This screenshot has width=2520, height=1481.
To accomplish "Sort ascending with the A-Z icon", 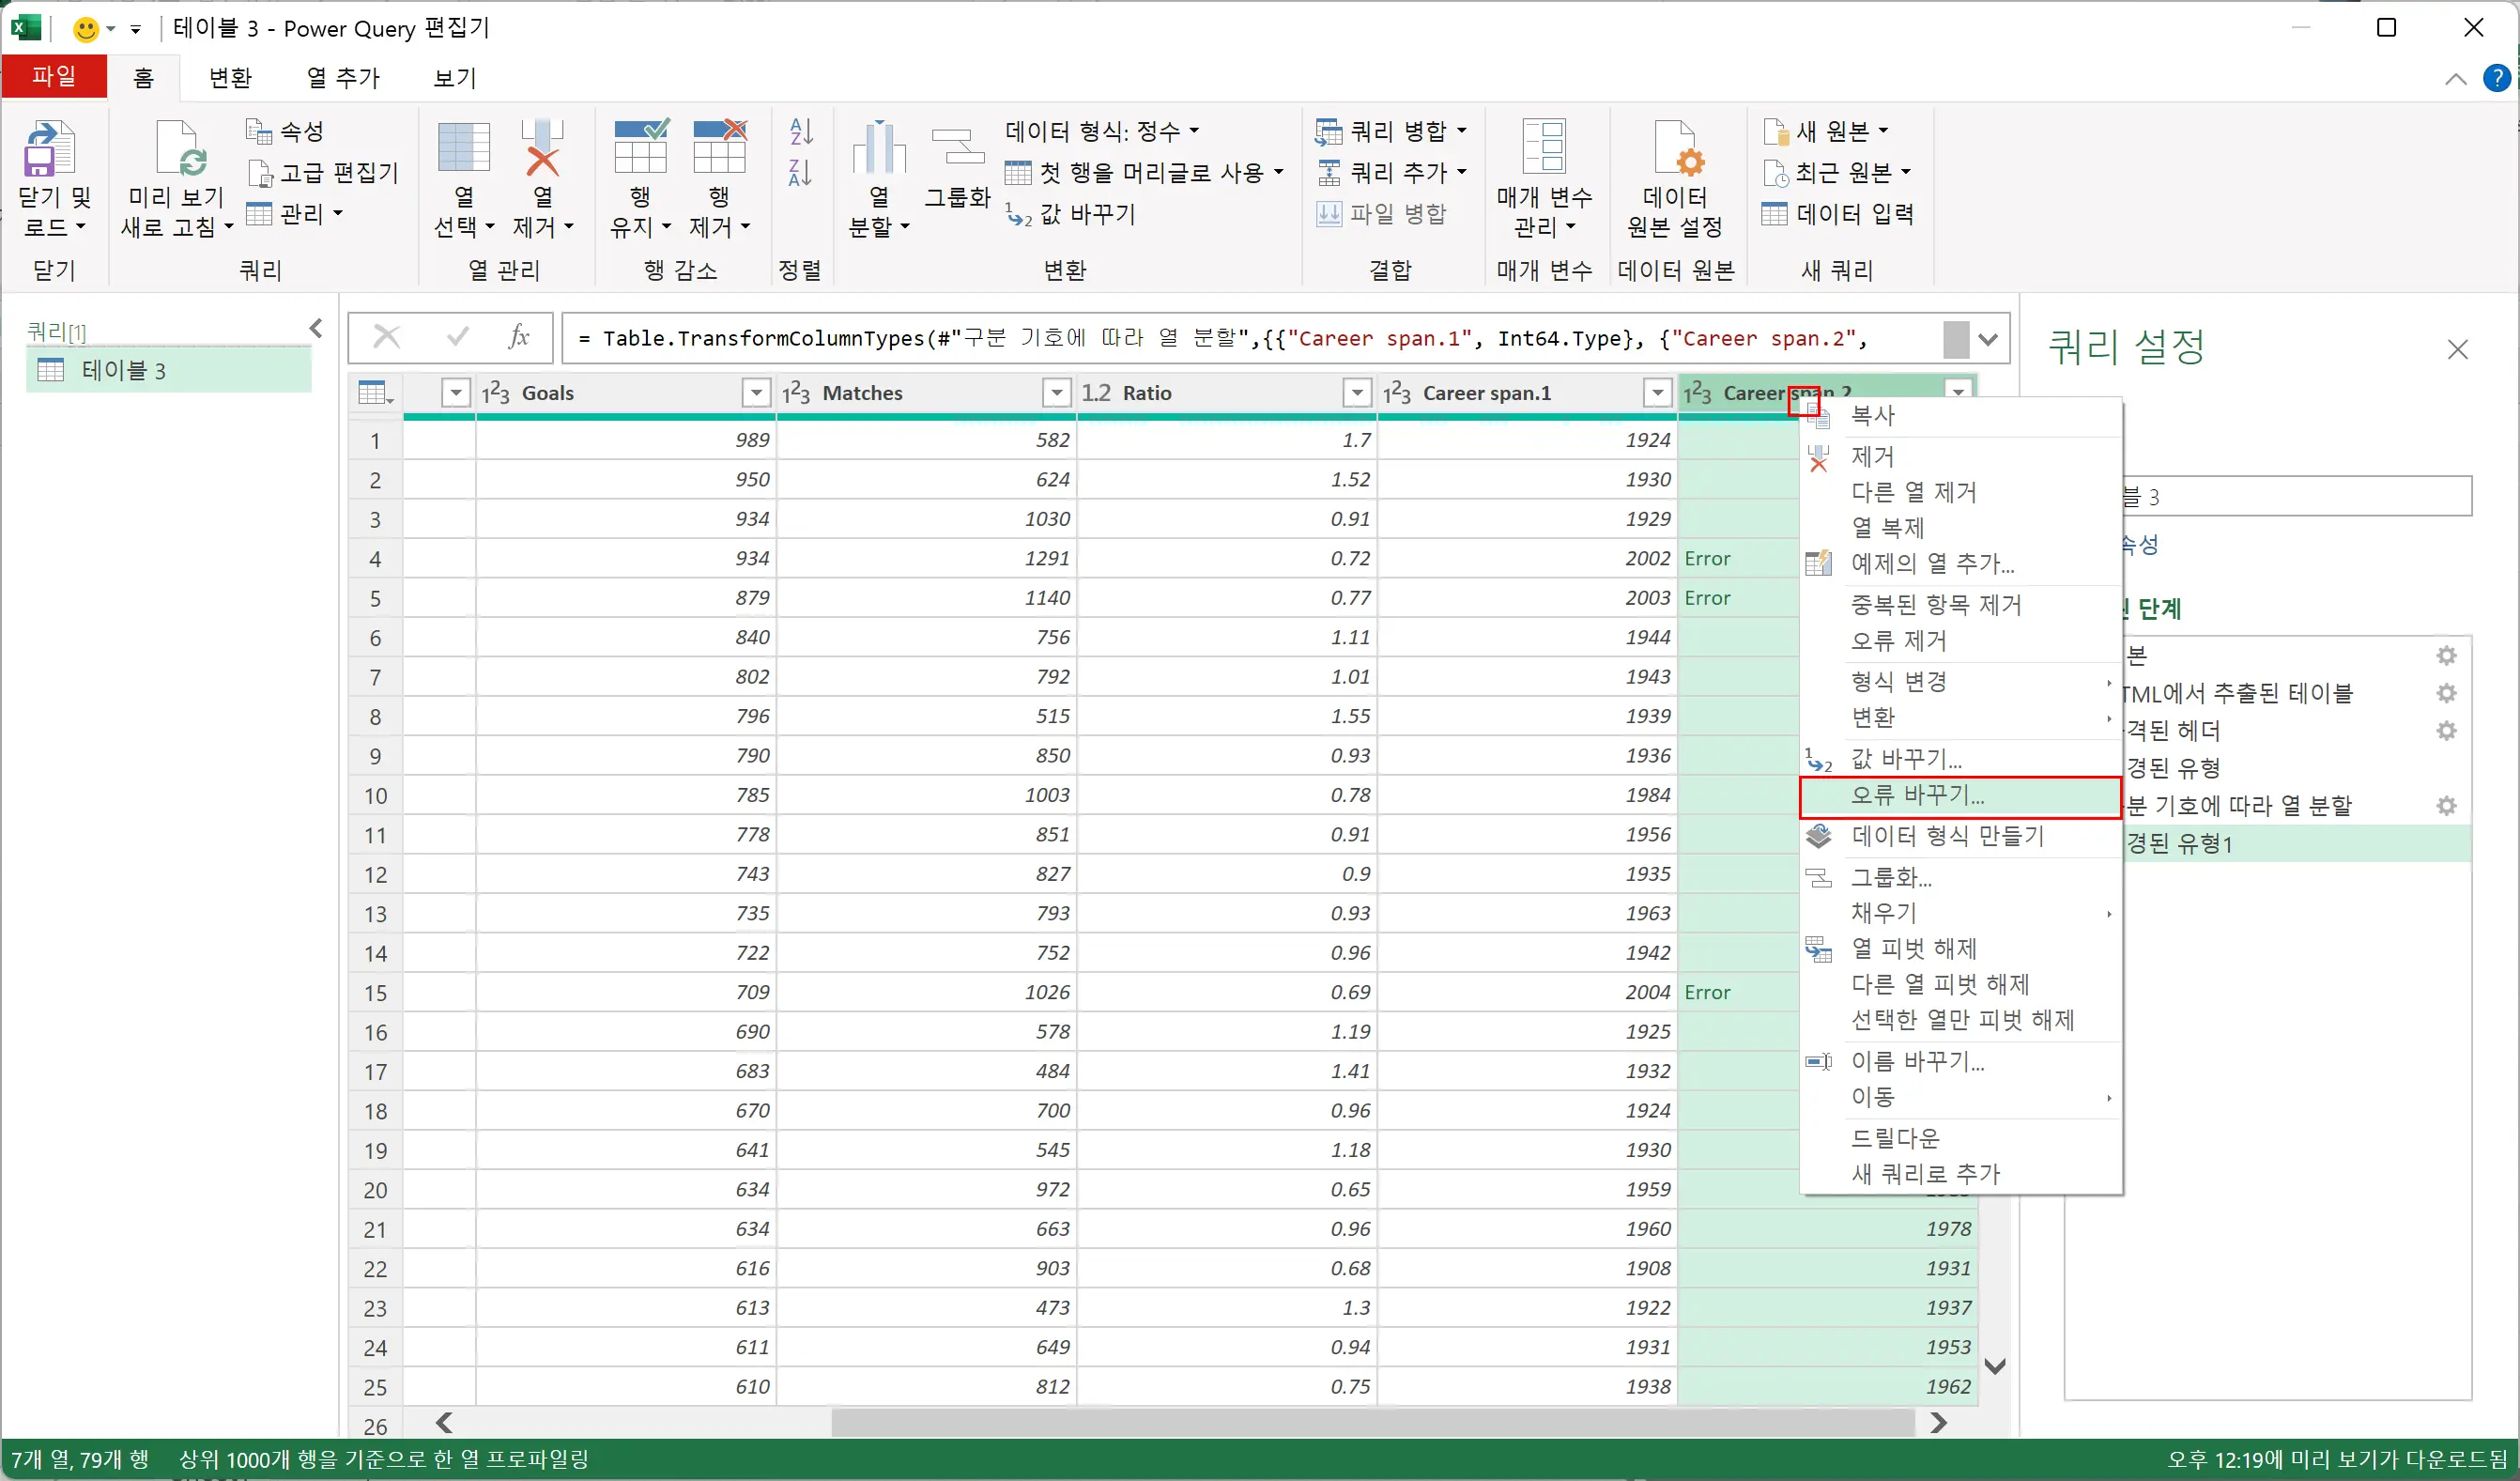I will [x=801, y=131].
